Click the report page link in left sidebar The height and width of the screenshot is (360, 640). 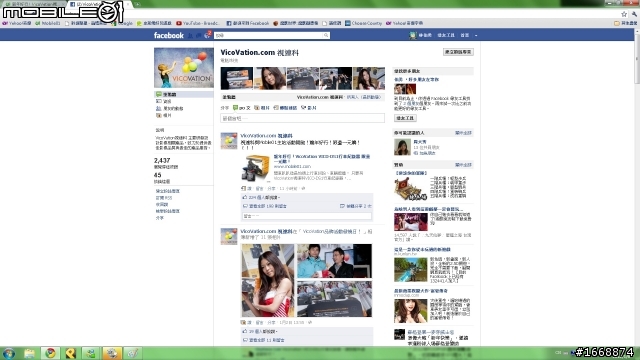point(167,211)
